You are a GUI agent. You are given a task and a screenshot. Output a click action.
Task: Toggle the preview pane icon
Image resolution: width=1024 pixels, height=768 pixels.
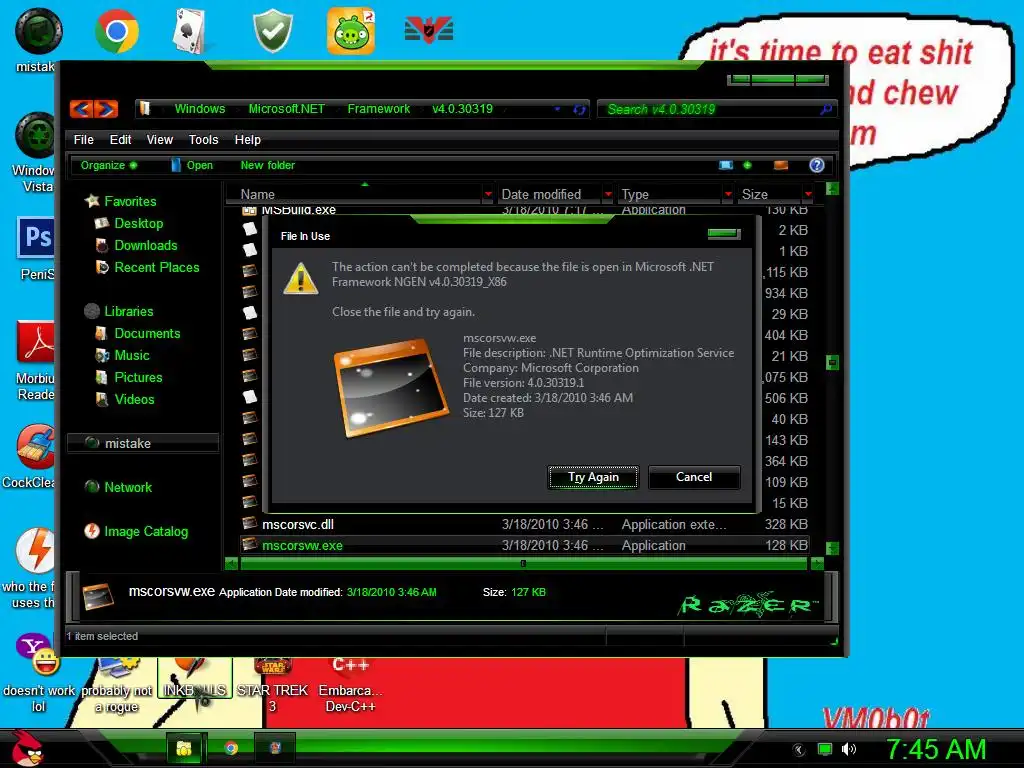pyautogui.click(x=780, y=165)
